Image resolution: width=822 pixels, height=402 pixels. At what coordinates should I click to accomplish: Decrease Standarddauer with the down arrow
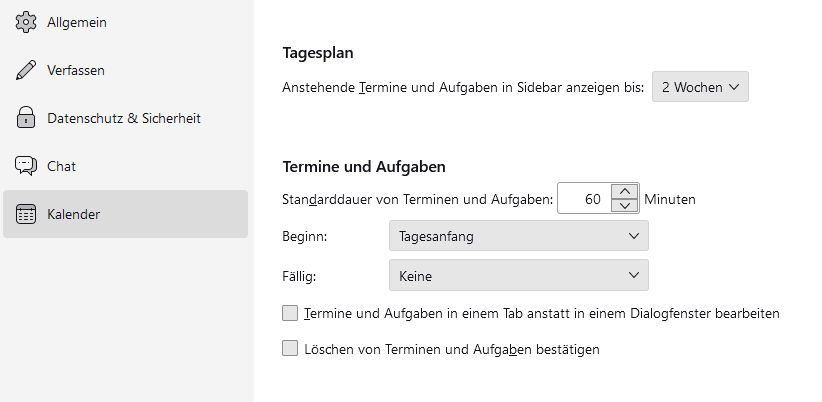click(624, 206)
